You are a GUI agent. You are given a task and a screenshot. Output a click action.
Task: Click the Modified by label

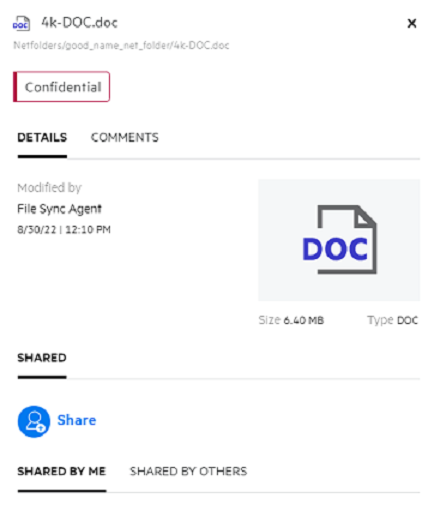click(49, 188)
